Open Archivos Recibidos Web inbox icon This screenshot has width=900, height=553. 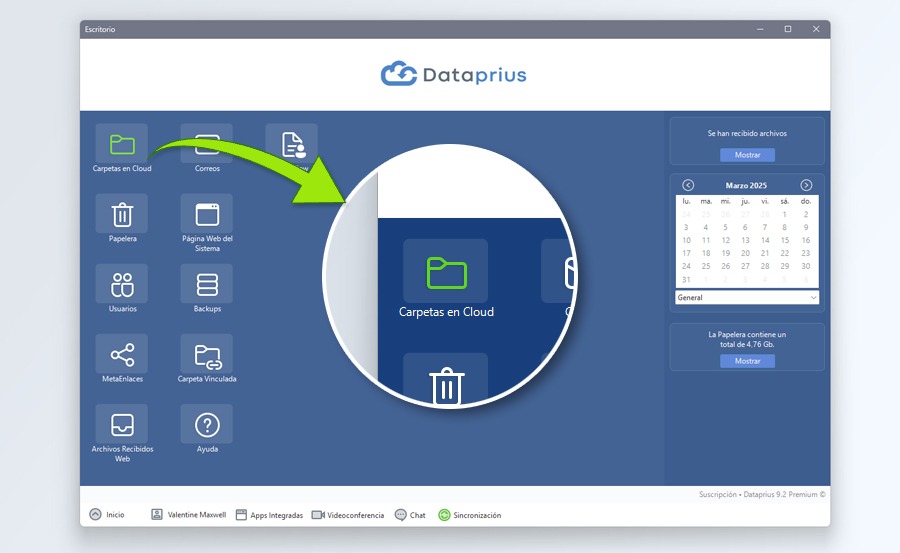point(122,424)
